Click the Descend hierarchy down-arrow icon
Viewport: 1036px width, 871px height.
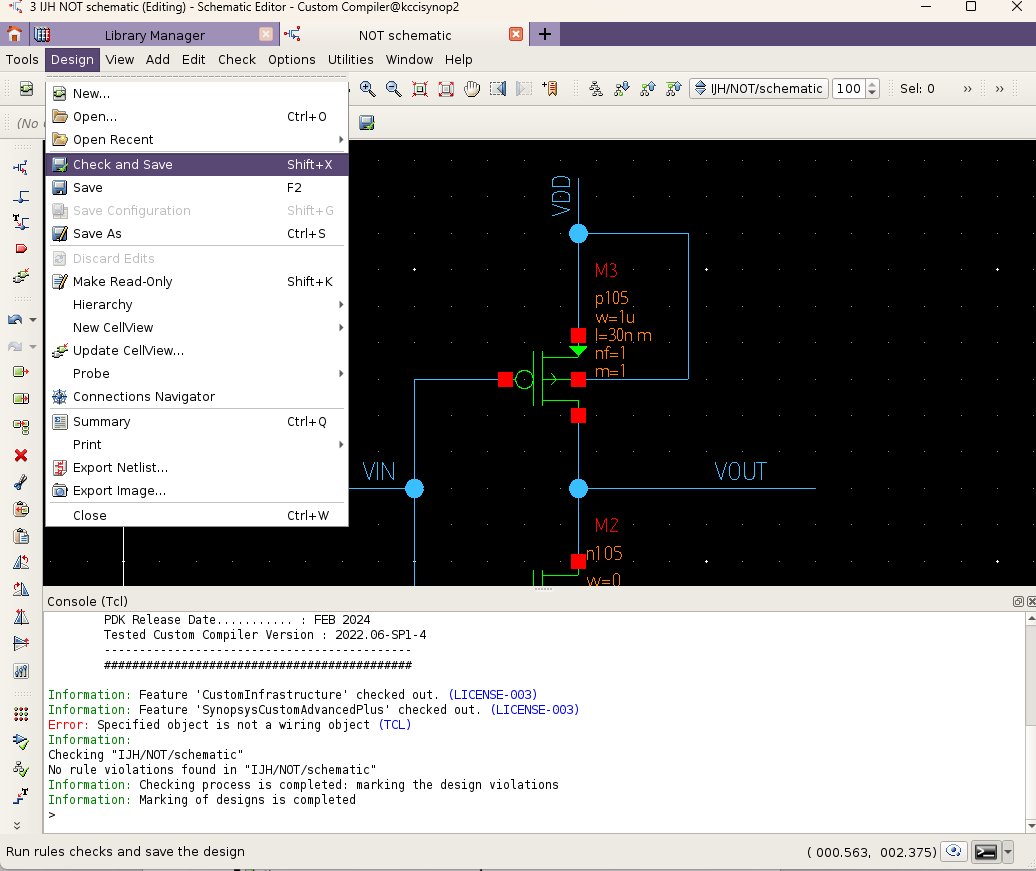tap(622, 89)
